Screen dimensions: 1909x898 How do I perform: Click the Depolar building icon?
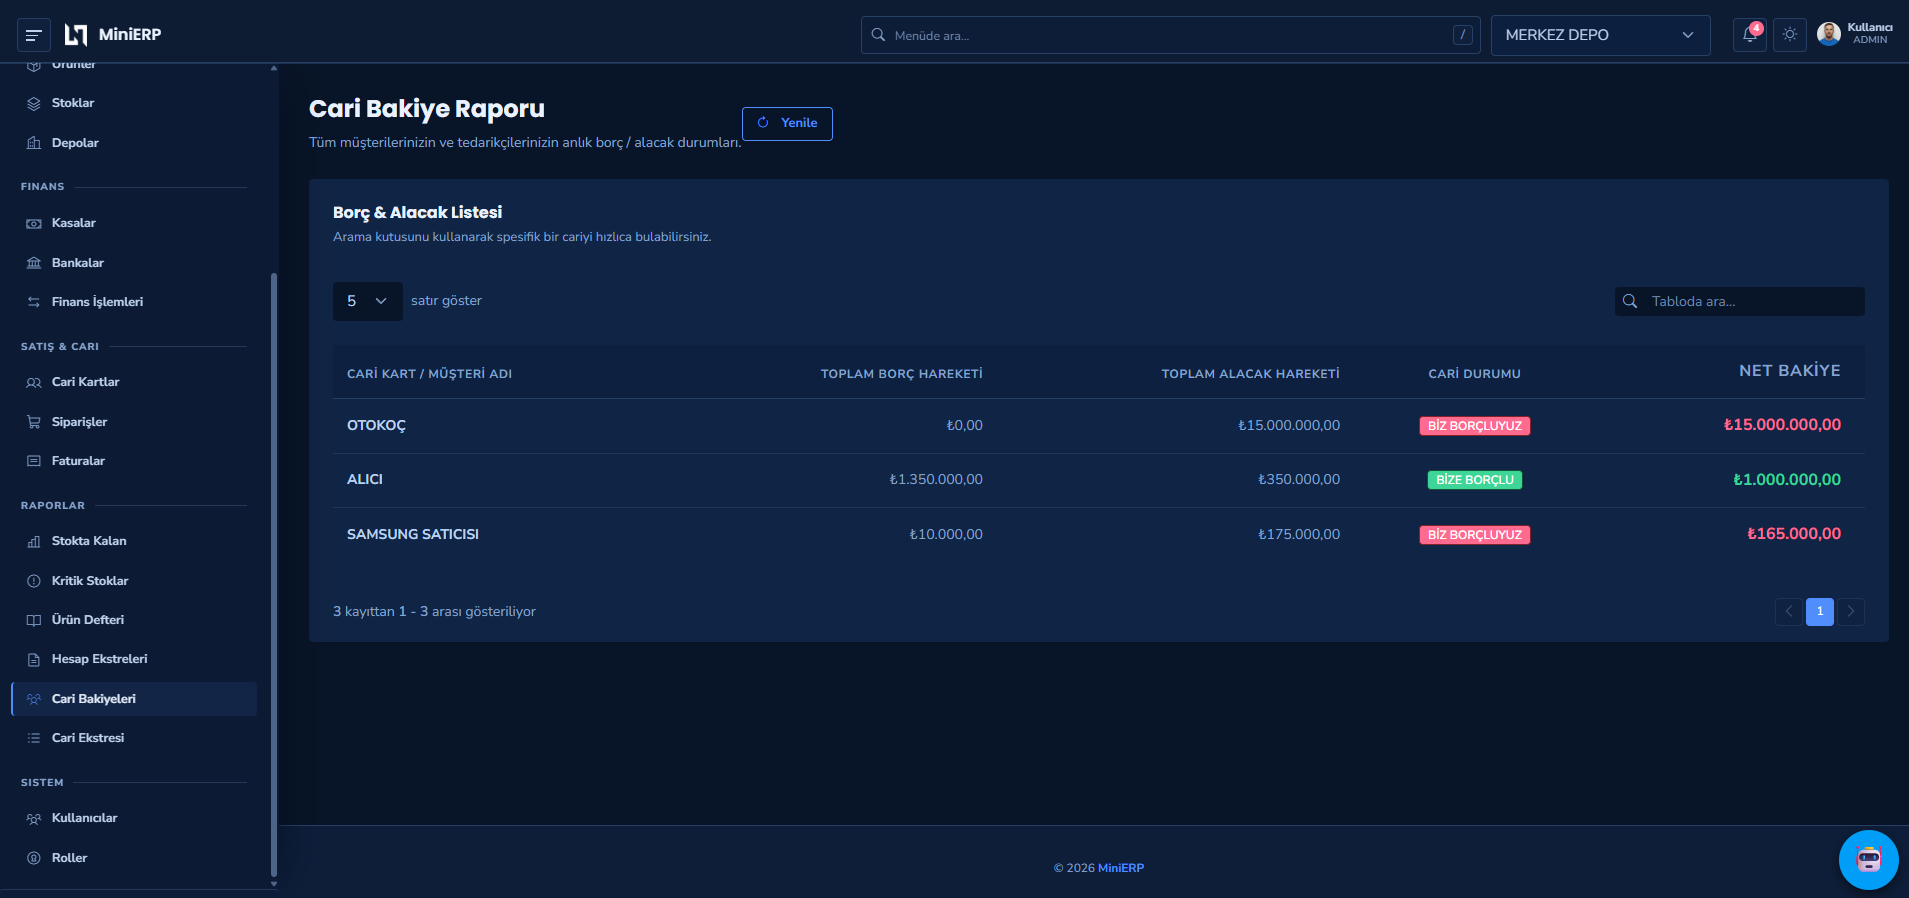34,143
